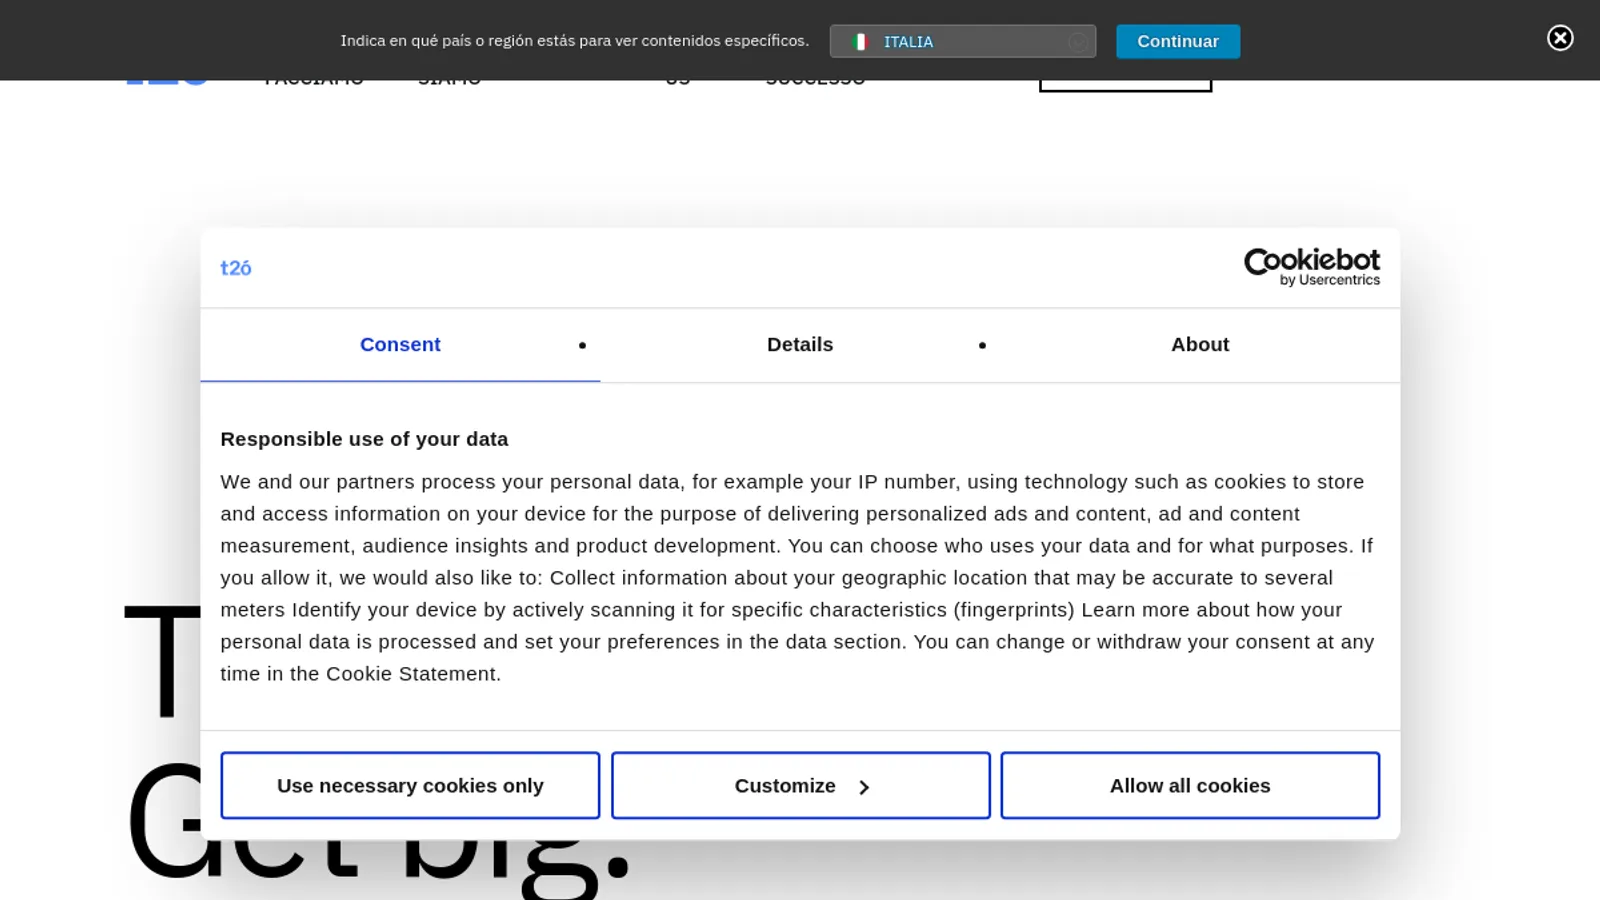Switch to the About tab

[x=1200, y=344]
